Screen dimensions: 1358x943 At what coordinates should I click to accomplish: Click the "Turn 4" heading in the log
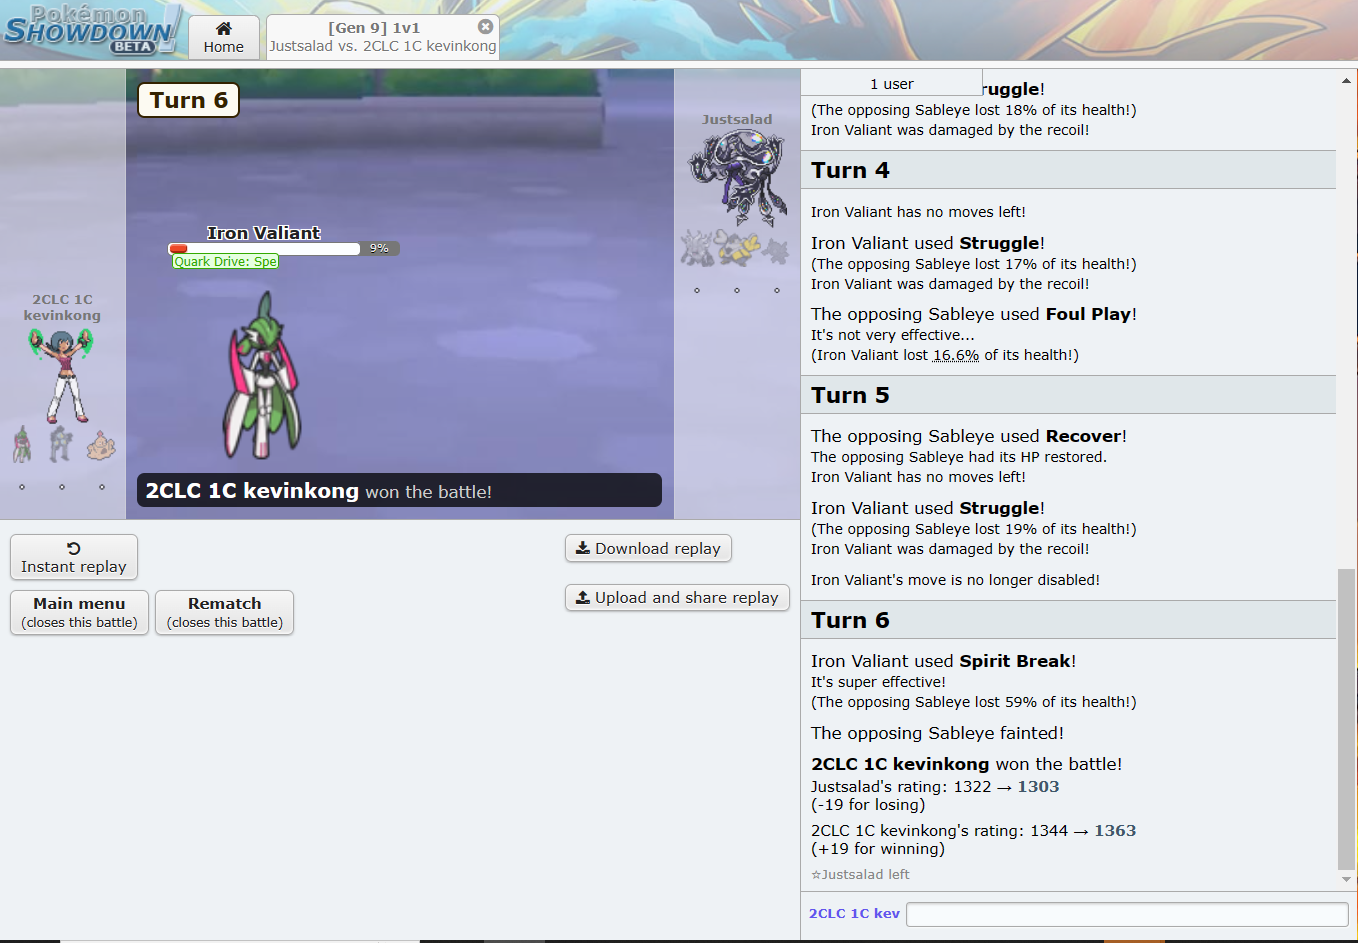click(x=850, y=170)
